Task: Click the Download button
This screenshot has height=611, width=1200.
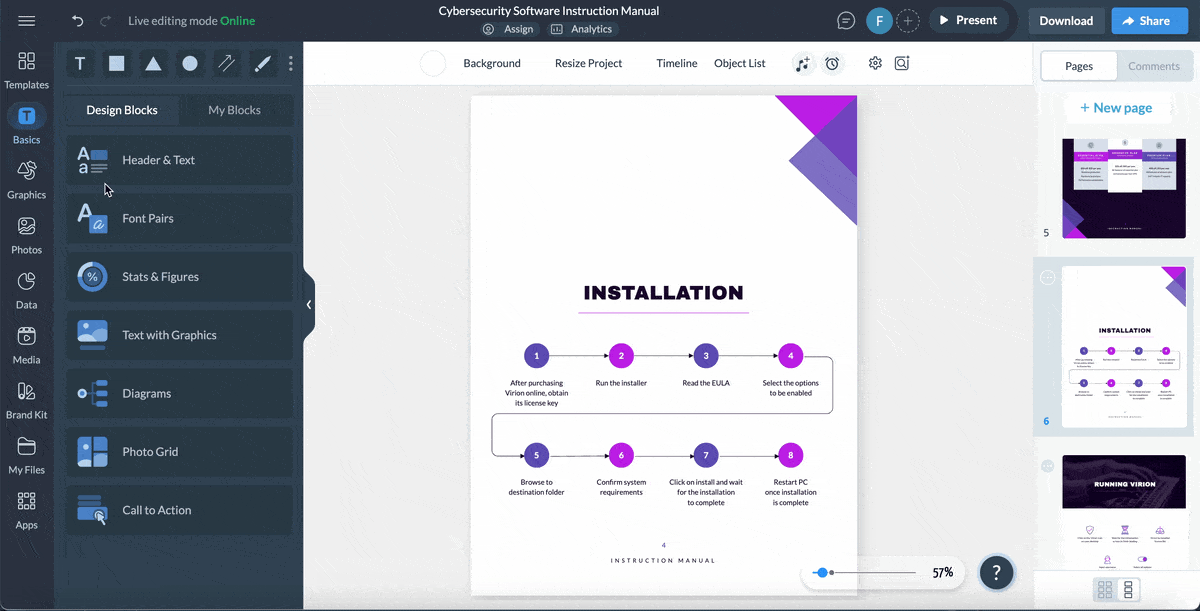Action: pyautogui.click(x=1066, y=20)
